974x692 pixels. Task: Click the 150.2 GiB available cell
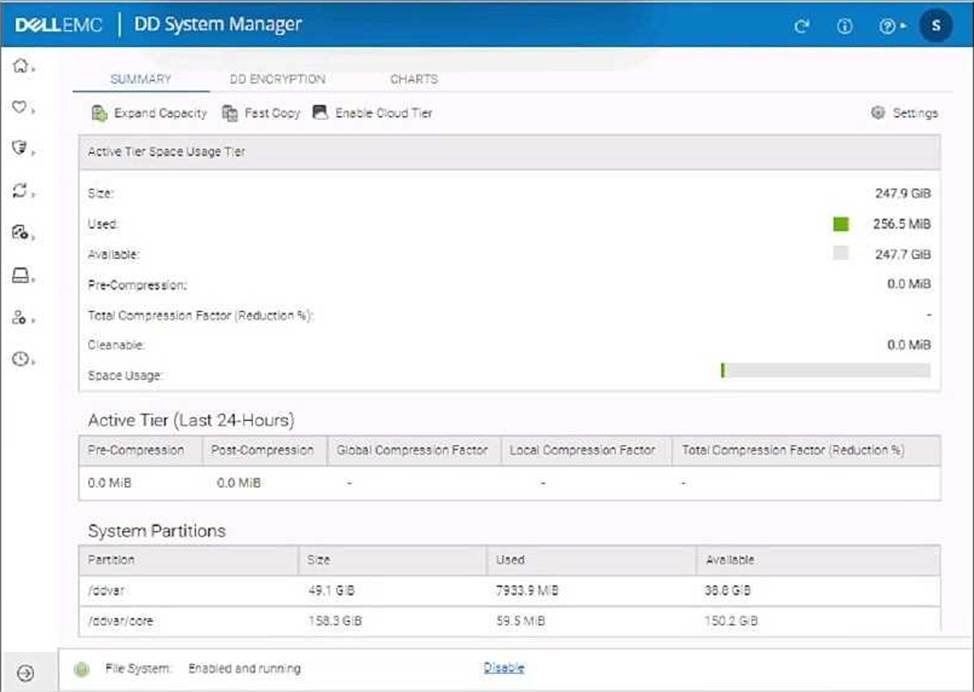coord(730,621)
